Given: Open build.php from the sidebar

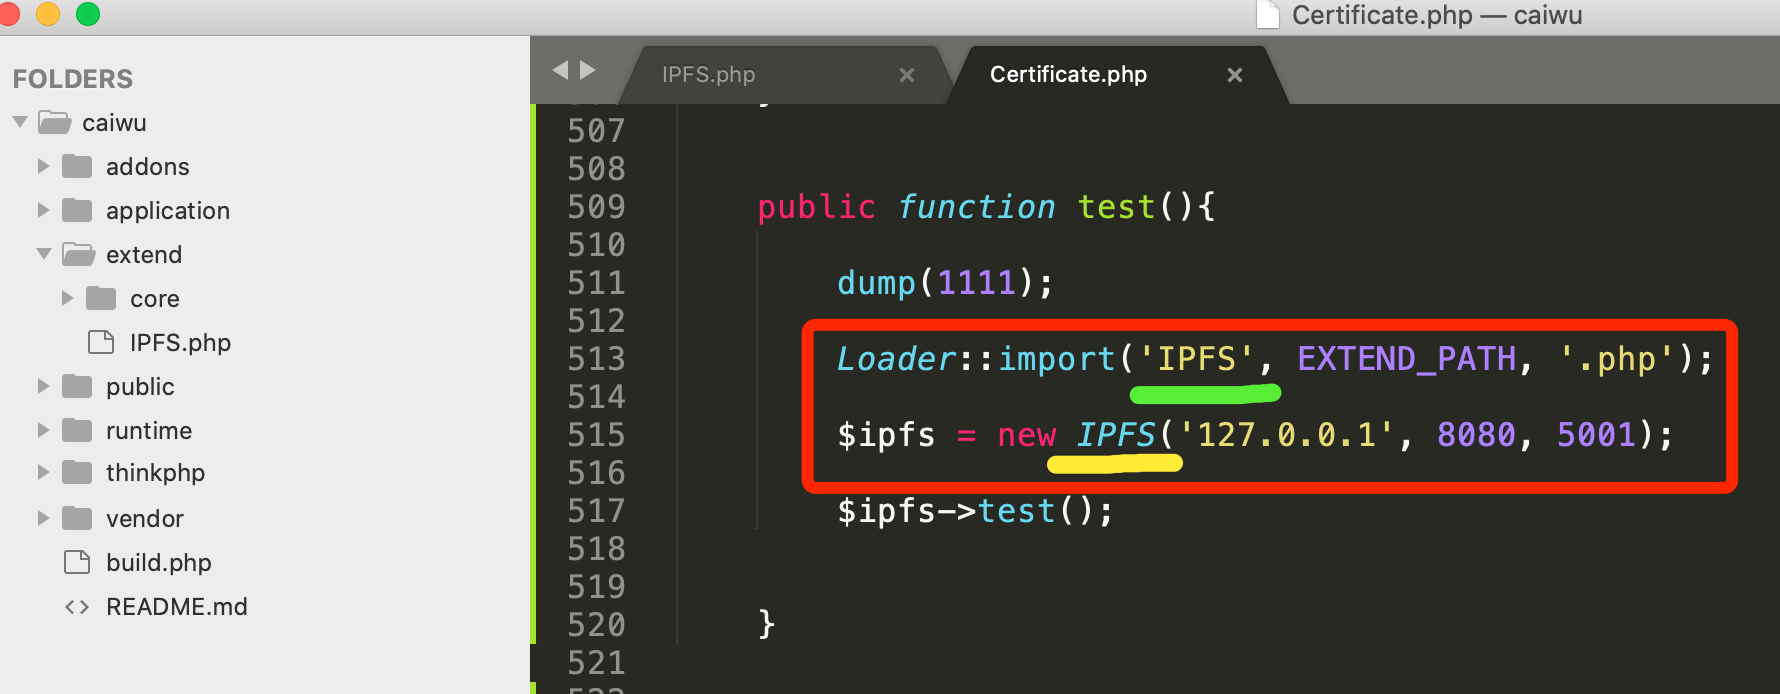Looking at the screenshot, I should pyautogui.click(x=159, y=563).
